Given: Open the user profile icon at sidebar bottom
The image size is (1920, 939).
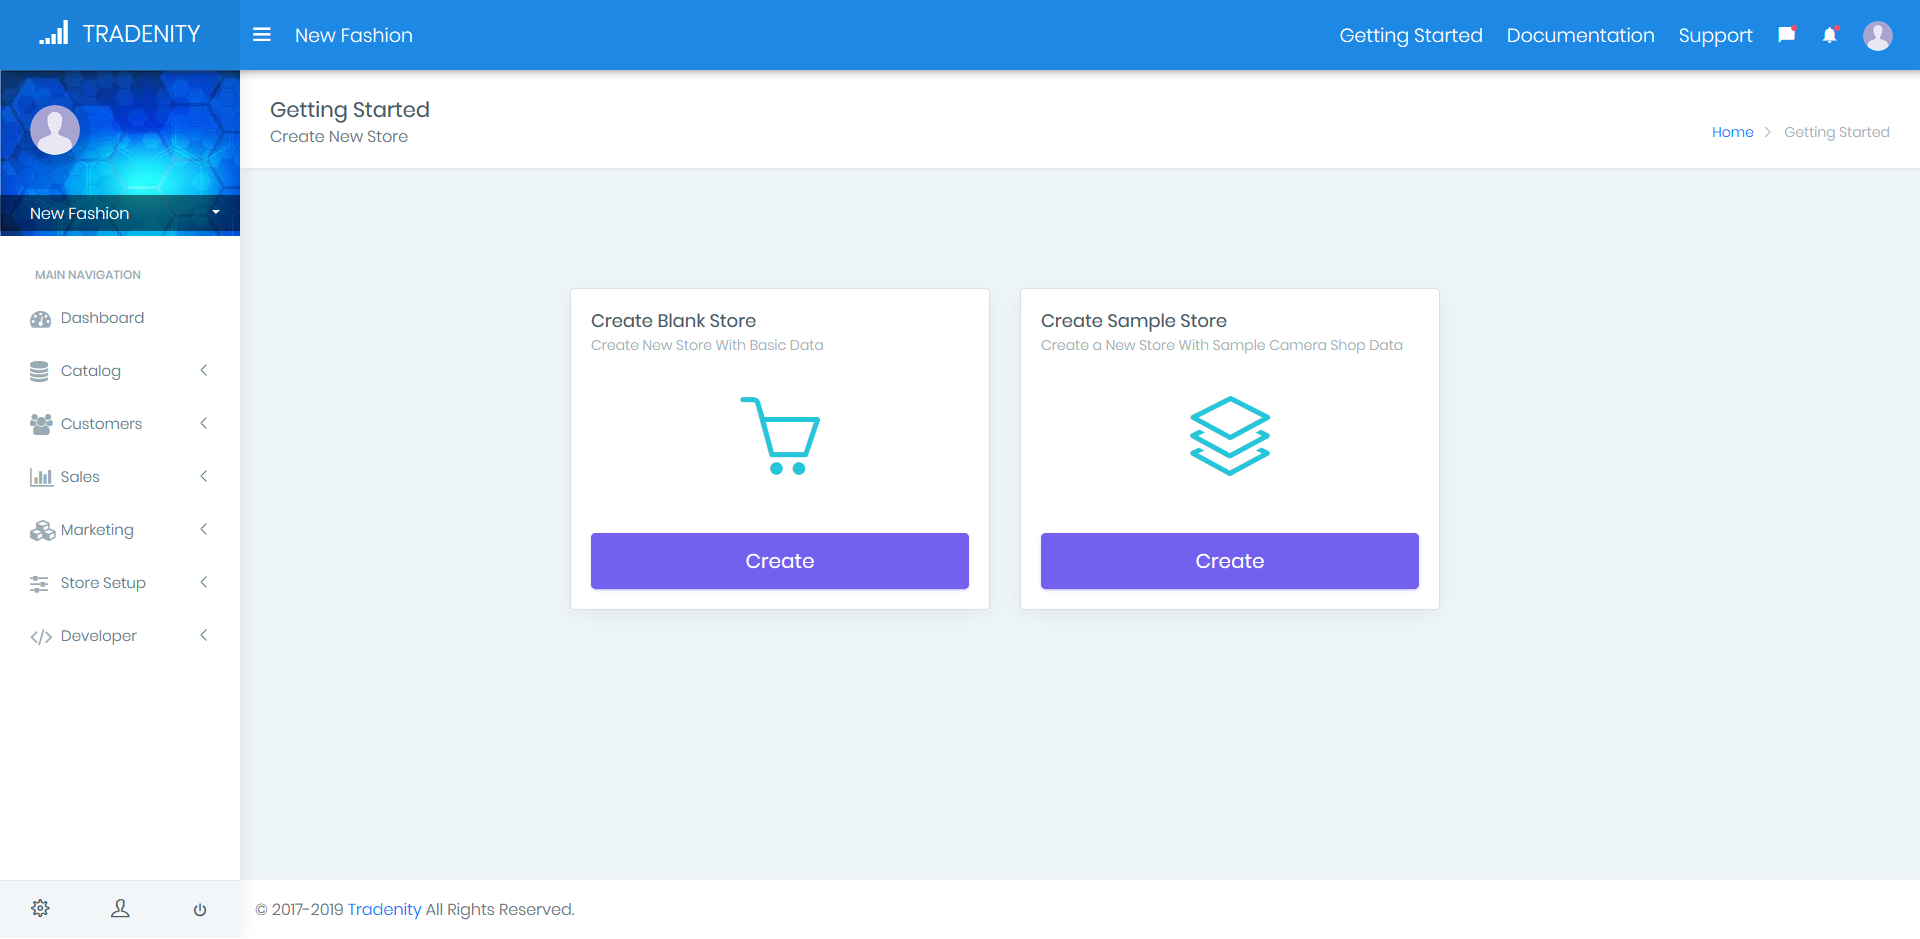Looking at the screenshot, I should [x=120, y=908].
